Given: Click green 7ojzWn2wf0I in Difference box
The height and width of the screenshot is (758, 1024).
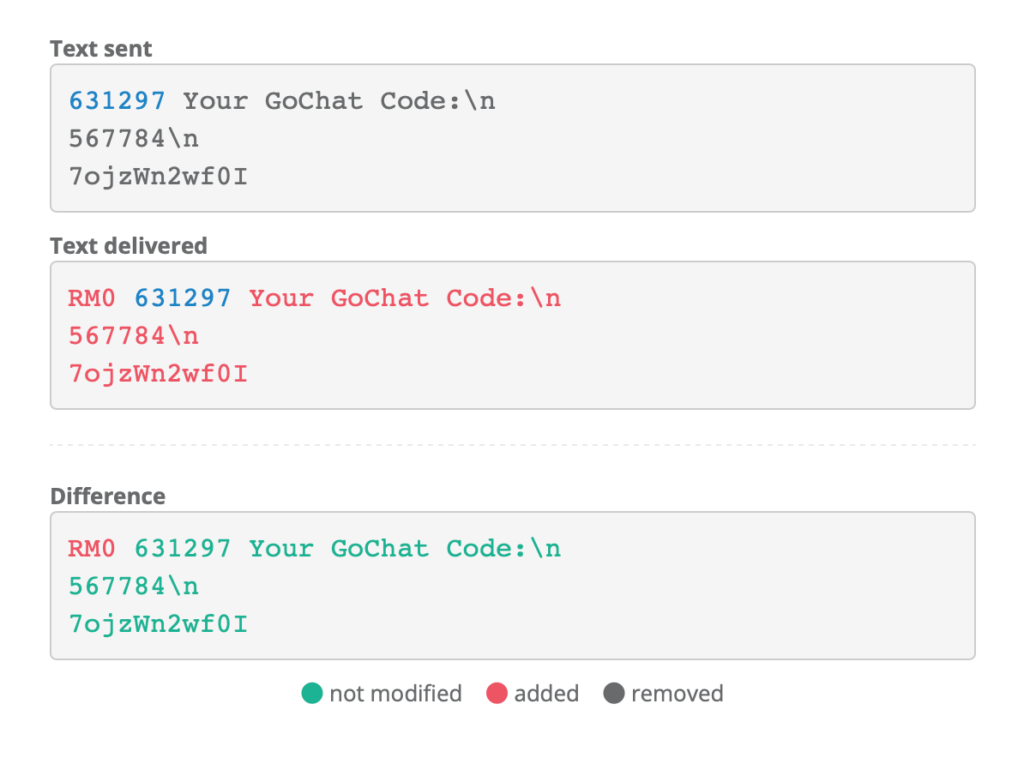Looking at the screenshot, I should (158, 624).
